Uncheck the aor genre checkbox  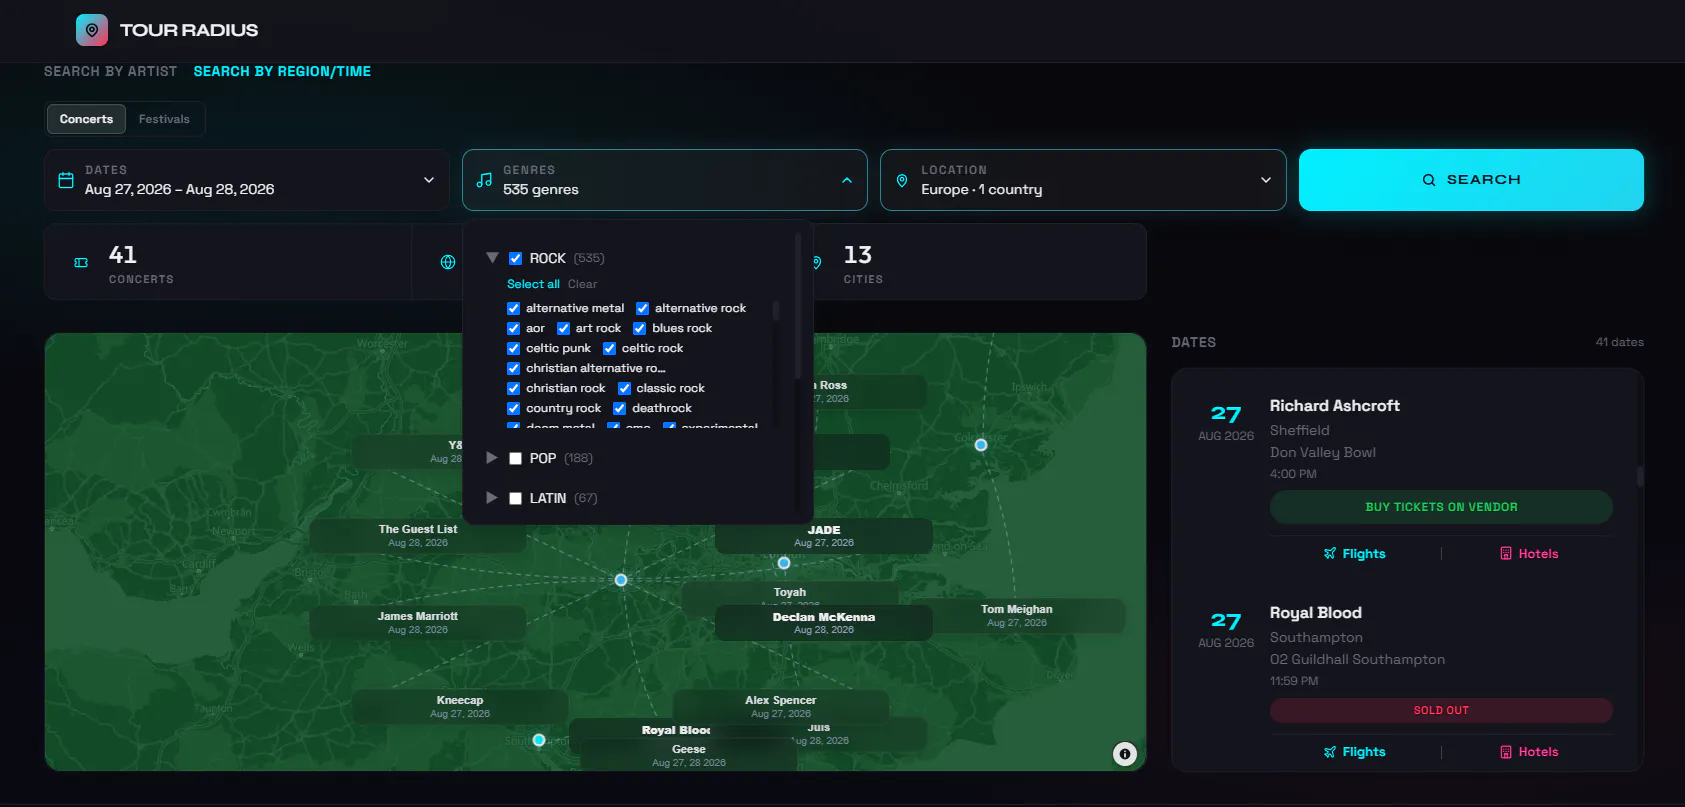tap(513, 328)
